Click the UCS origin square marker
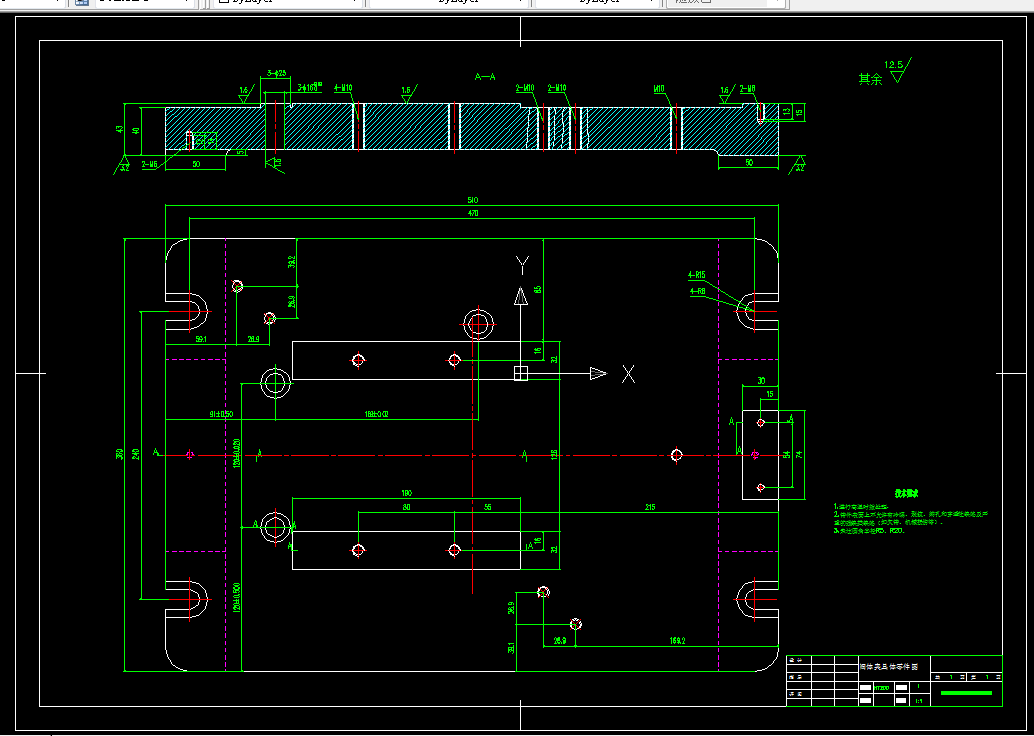This screenshot has height=736, width=1034. 521,374
